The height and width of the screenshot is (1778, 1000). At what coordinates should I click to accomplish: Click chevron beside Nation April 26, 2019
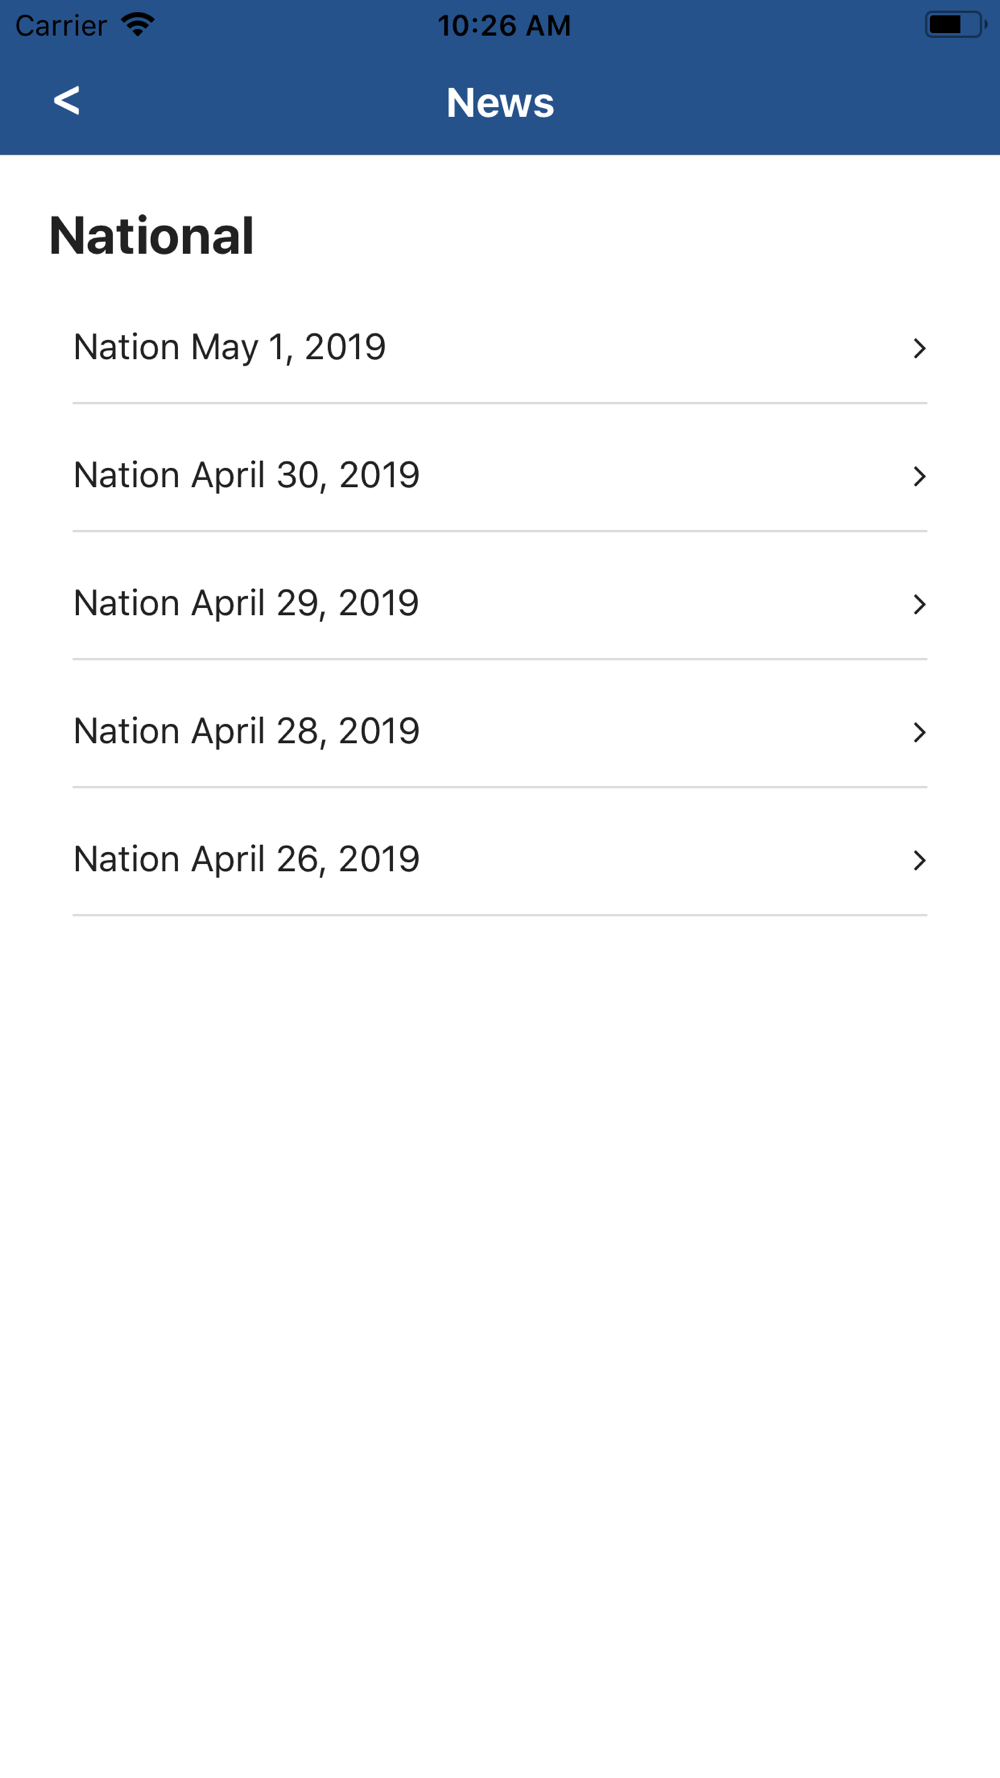point(919,860)
